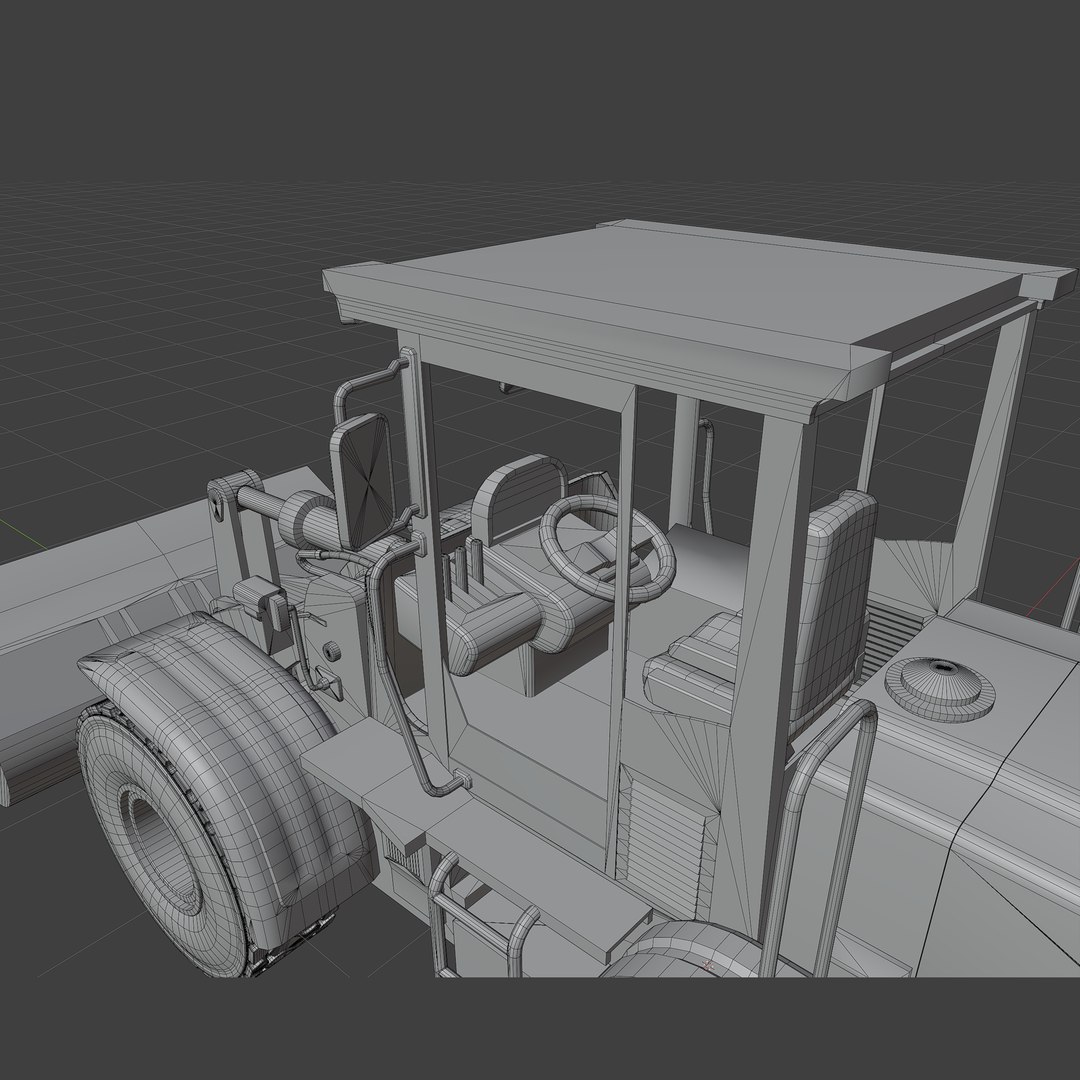
Task: Select the large front tire
Action: coord(162,840)
